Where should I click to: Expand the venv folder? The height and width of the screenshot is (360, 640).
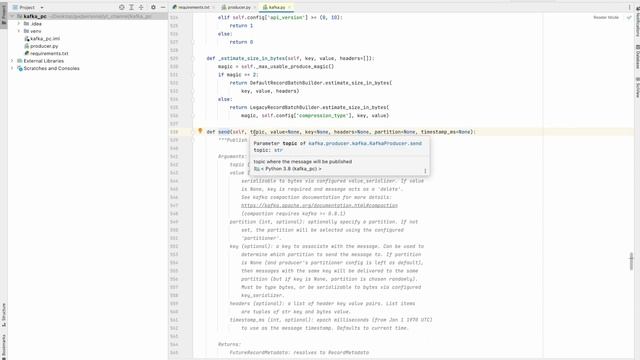[x=18, y=31]
